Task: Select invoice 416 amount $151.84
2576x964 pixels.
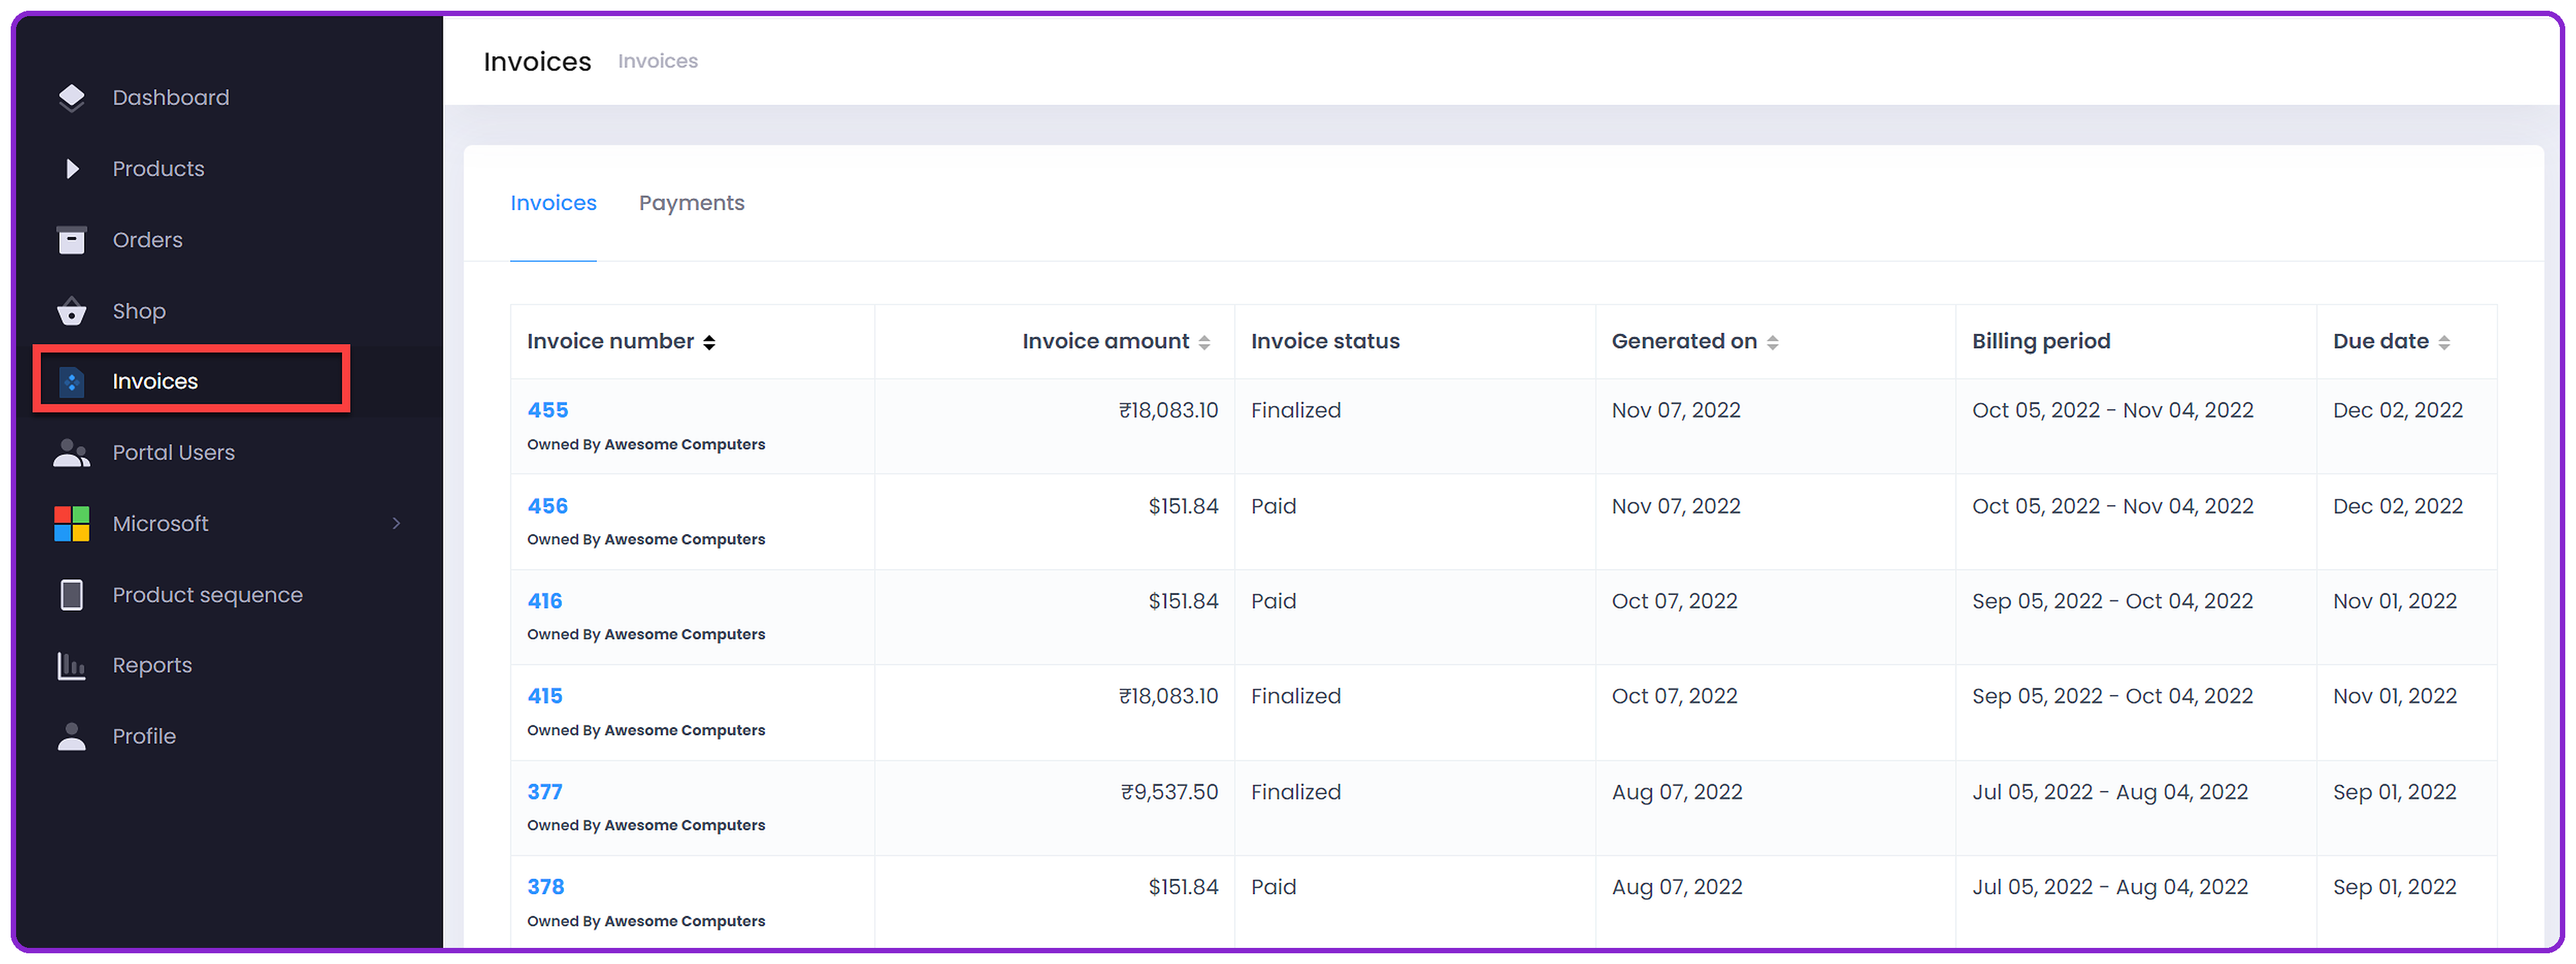Action: click(1183, 602)
